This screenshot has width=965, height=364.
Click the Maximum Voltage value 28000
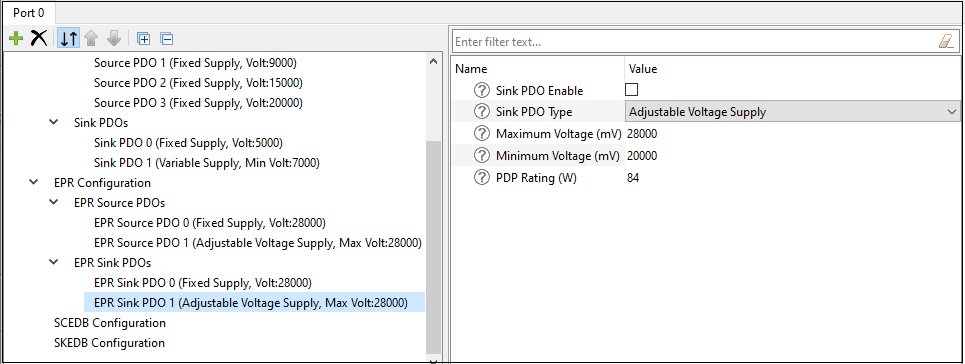643,134
